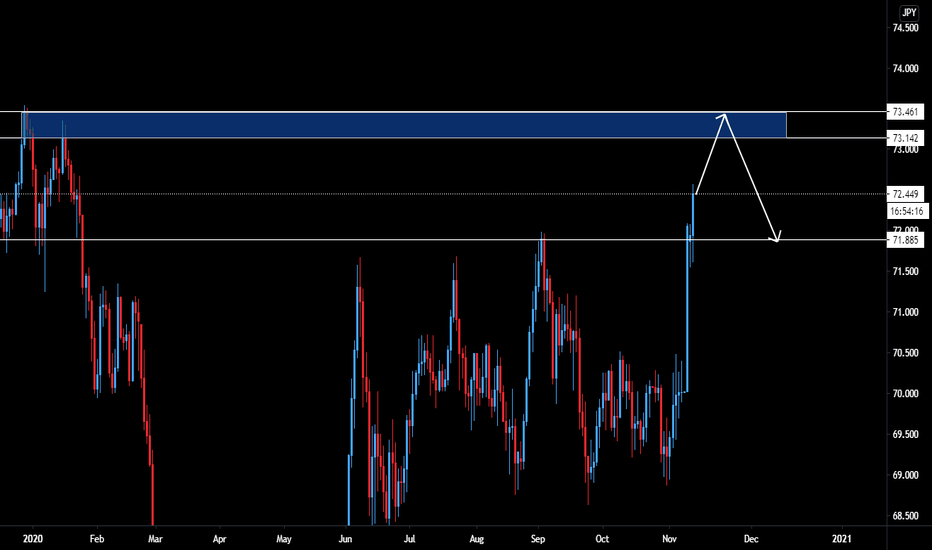932x550 pixels.
Task: Select the 73.461 price level label
Action: 905,112
